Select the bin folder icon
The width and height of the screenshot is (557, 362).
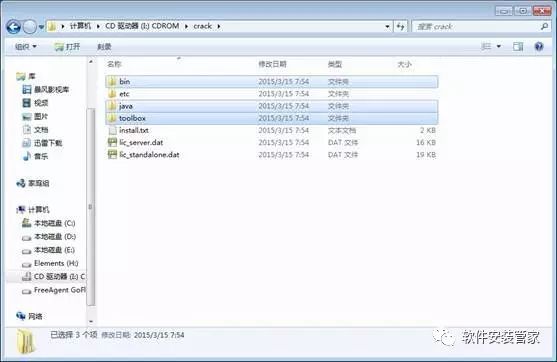coord(112,81)
